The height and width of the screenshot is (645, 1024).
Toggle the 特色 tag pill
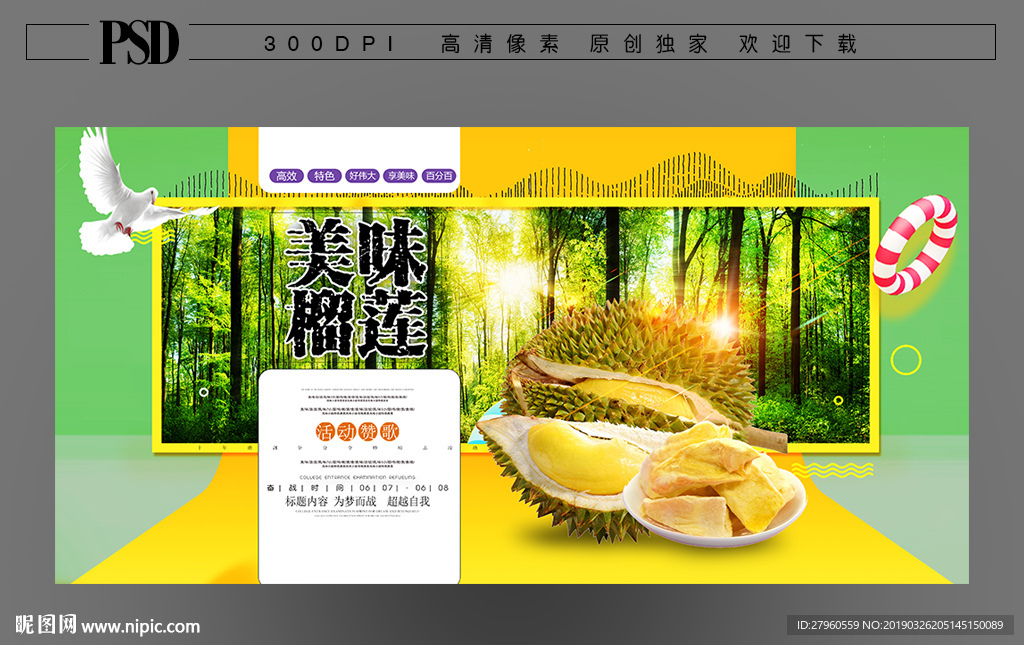point(323,173)
